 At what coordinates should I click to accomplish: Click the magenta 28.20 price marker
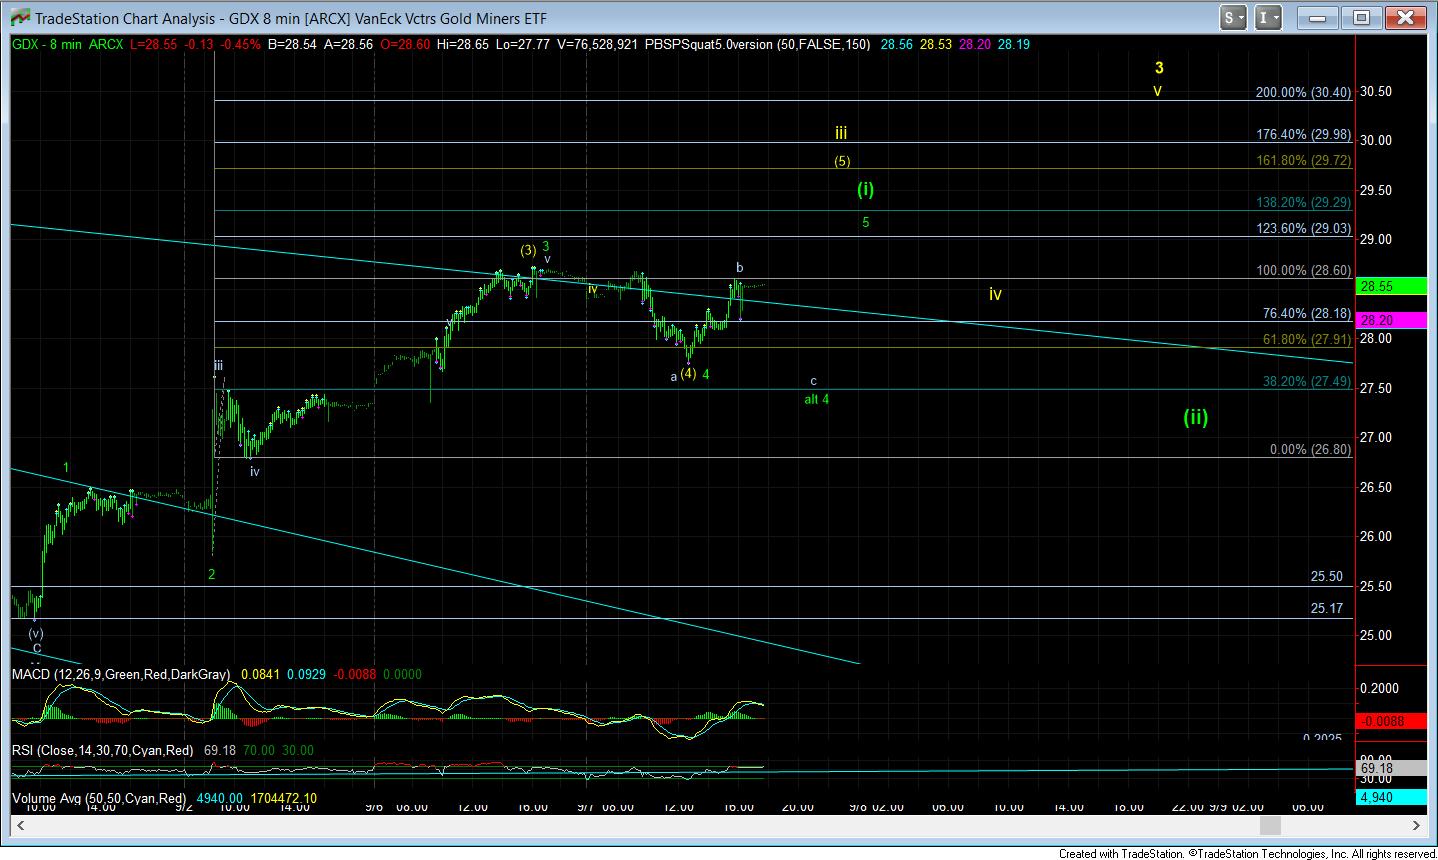tap(1391, 320)
